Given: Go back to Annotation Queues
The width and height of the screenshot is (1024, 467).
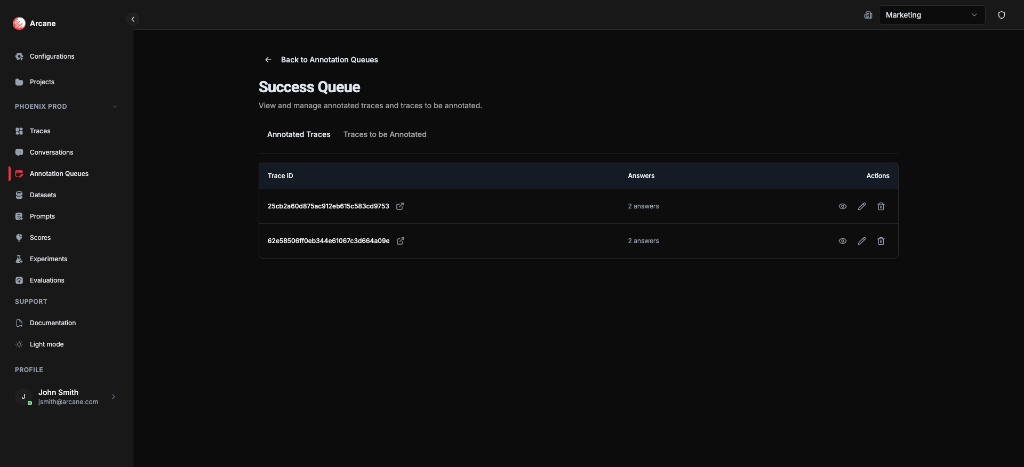Looking at the screenshot, I should click(x=321, y=60).
